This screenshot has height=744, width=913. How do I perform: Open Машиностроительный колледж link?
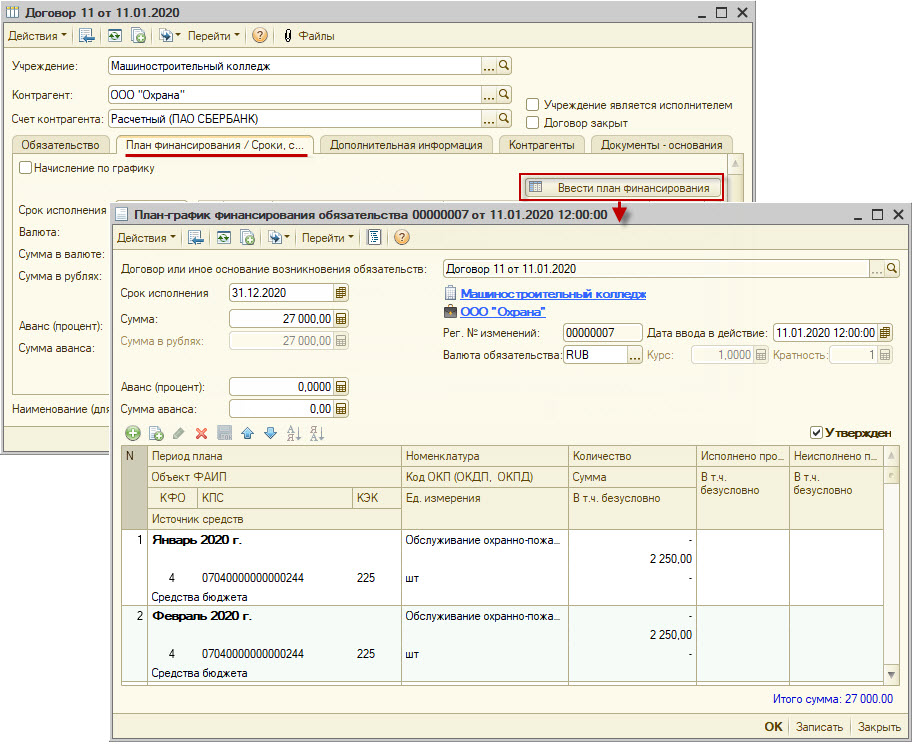click(552, 294)
